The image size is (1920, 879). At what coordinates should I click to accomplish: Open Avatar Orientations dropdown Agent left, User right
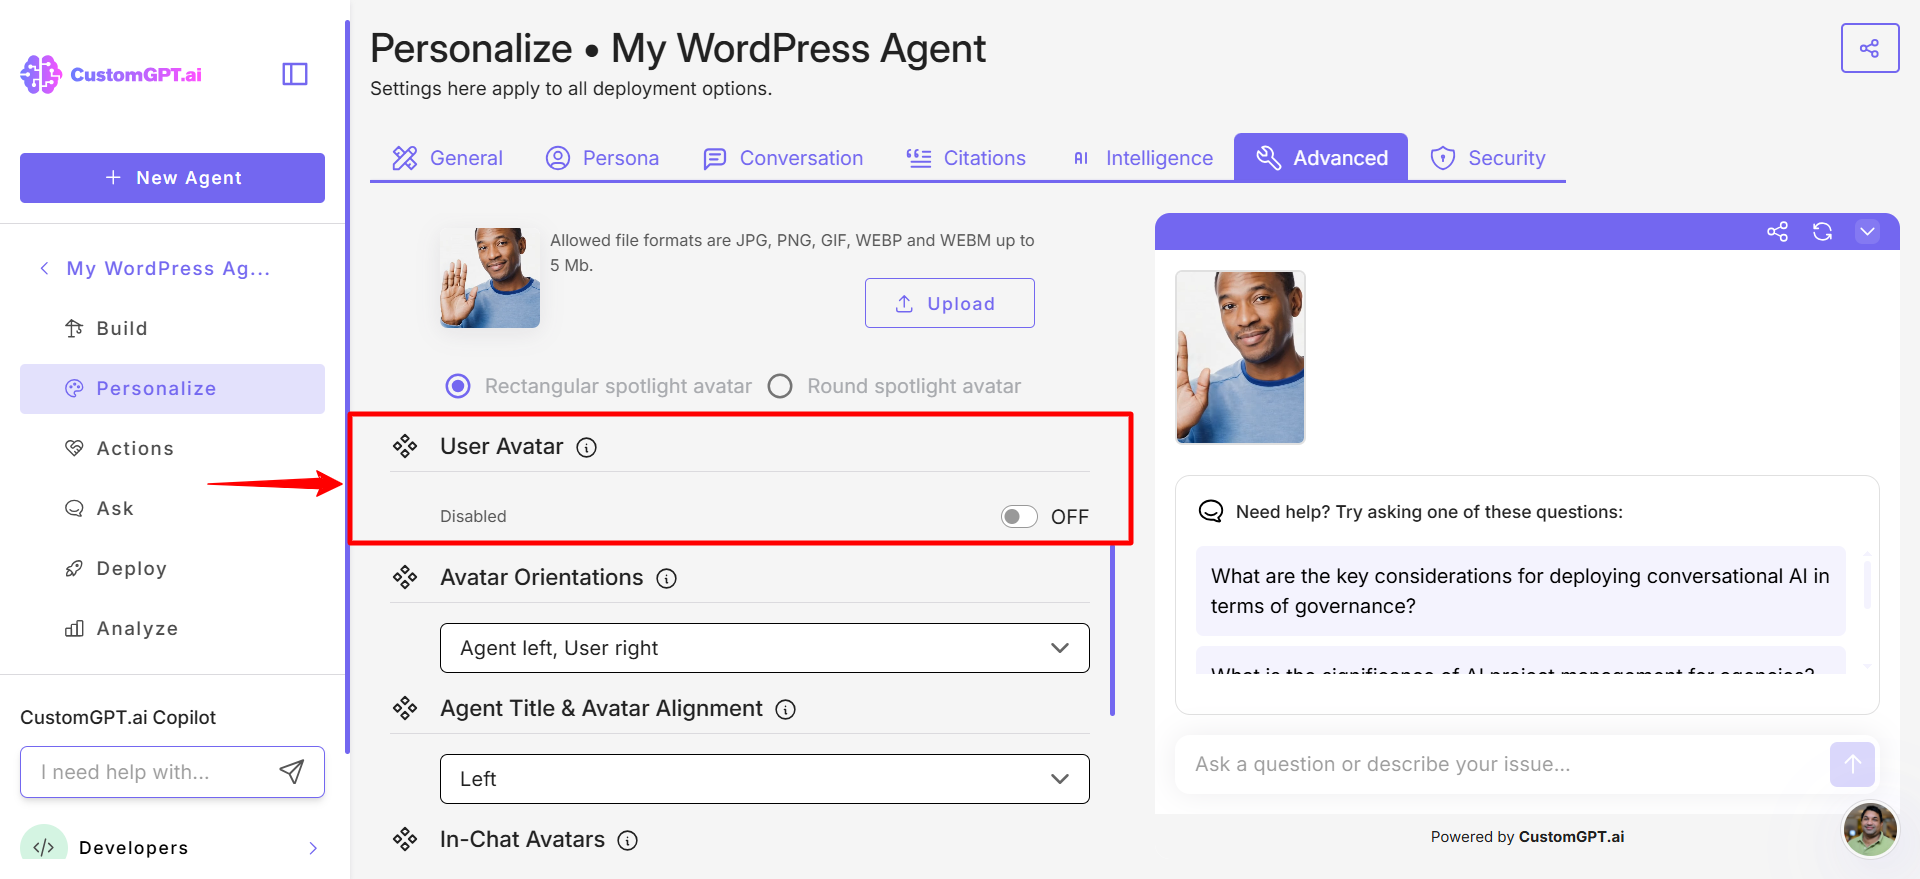click(765, 648)
